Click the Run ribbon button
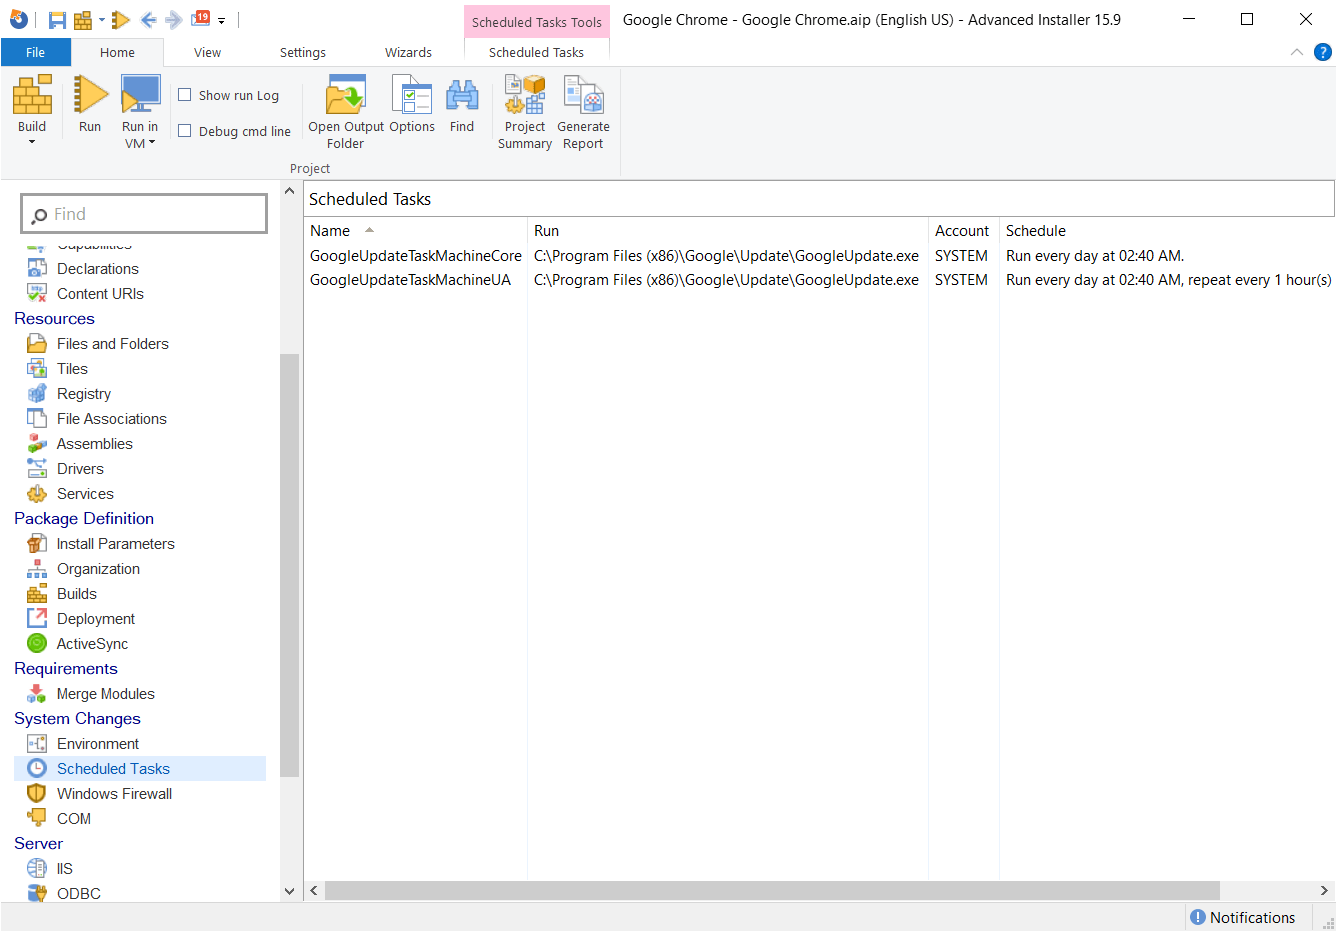 (x=90, y=104)
